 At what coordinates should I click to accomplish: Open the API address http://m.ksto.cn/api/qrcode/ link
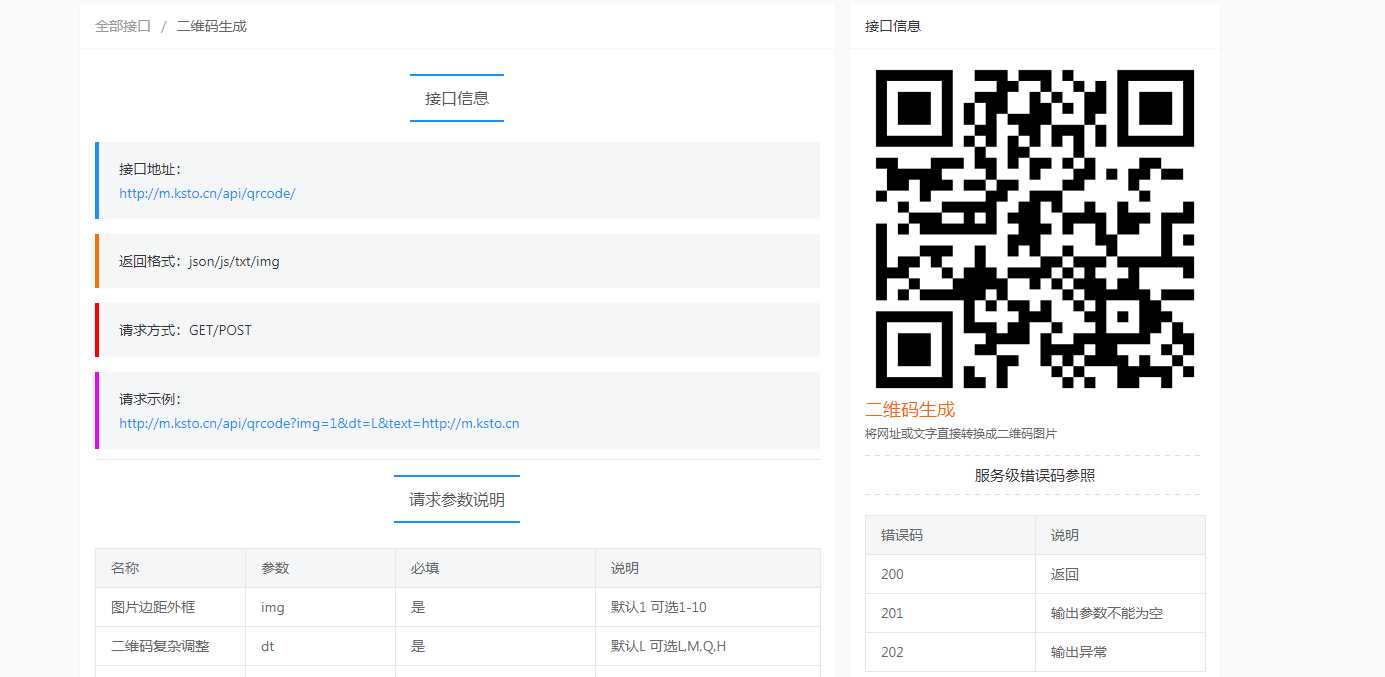(x=206, y=195)
